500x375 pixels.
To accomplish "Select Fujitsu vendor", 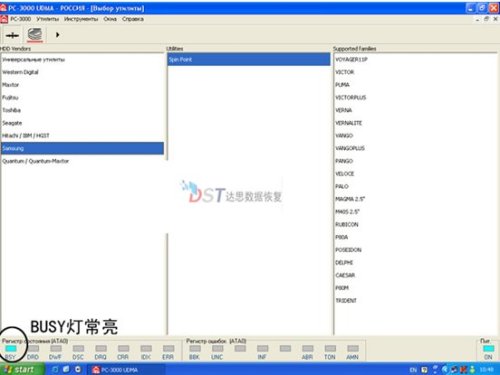I will click(82, 98).
